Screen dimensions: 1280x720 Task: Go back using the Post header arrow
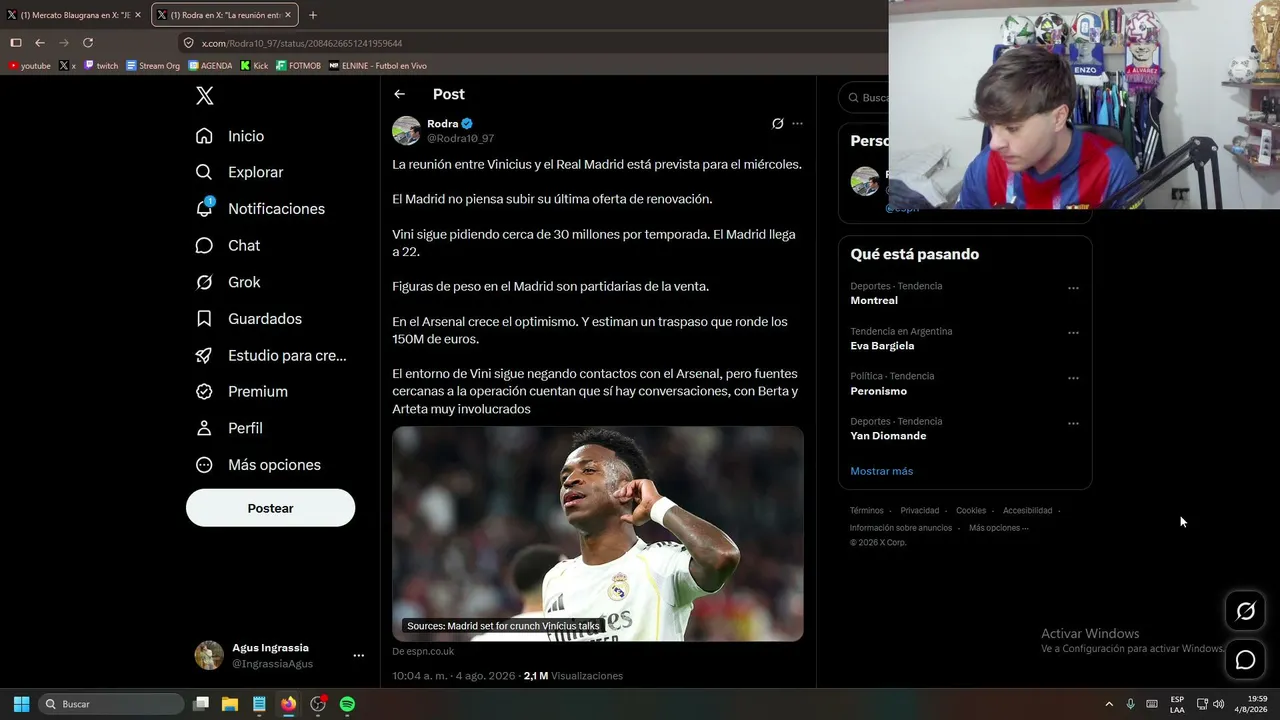click(x=400, y=94)
